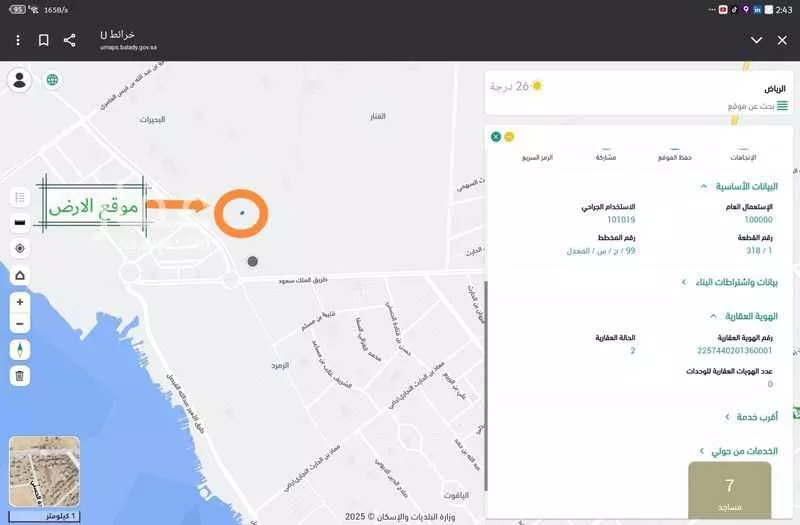Click the trash delete icon on map
Screen dimensions: 800x525
tap(20, 376)
